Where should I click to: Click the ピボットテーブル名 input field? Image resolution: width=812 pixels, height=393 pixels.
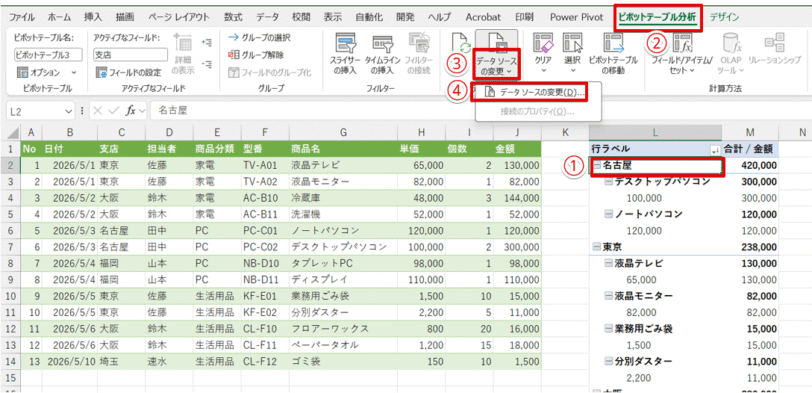click(x=48, y=55)
